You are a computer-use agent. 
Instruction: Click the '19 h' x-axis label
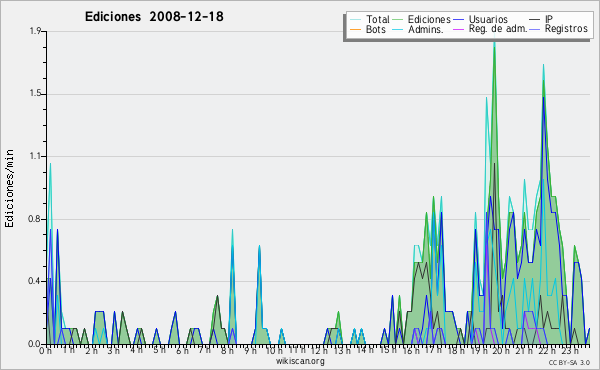[479, 350]
